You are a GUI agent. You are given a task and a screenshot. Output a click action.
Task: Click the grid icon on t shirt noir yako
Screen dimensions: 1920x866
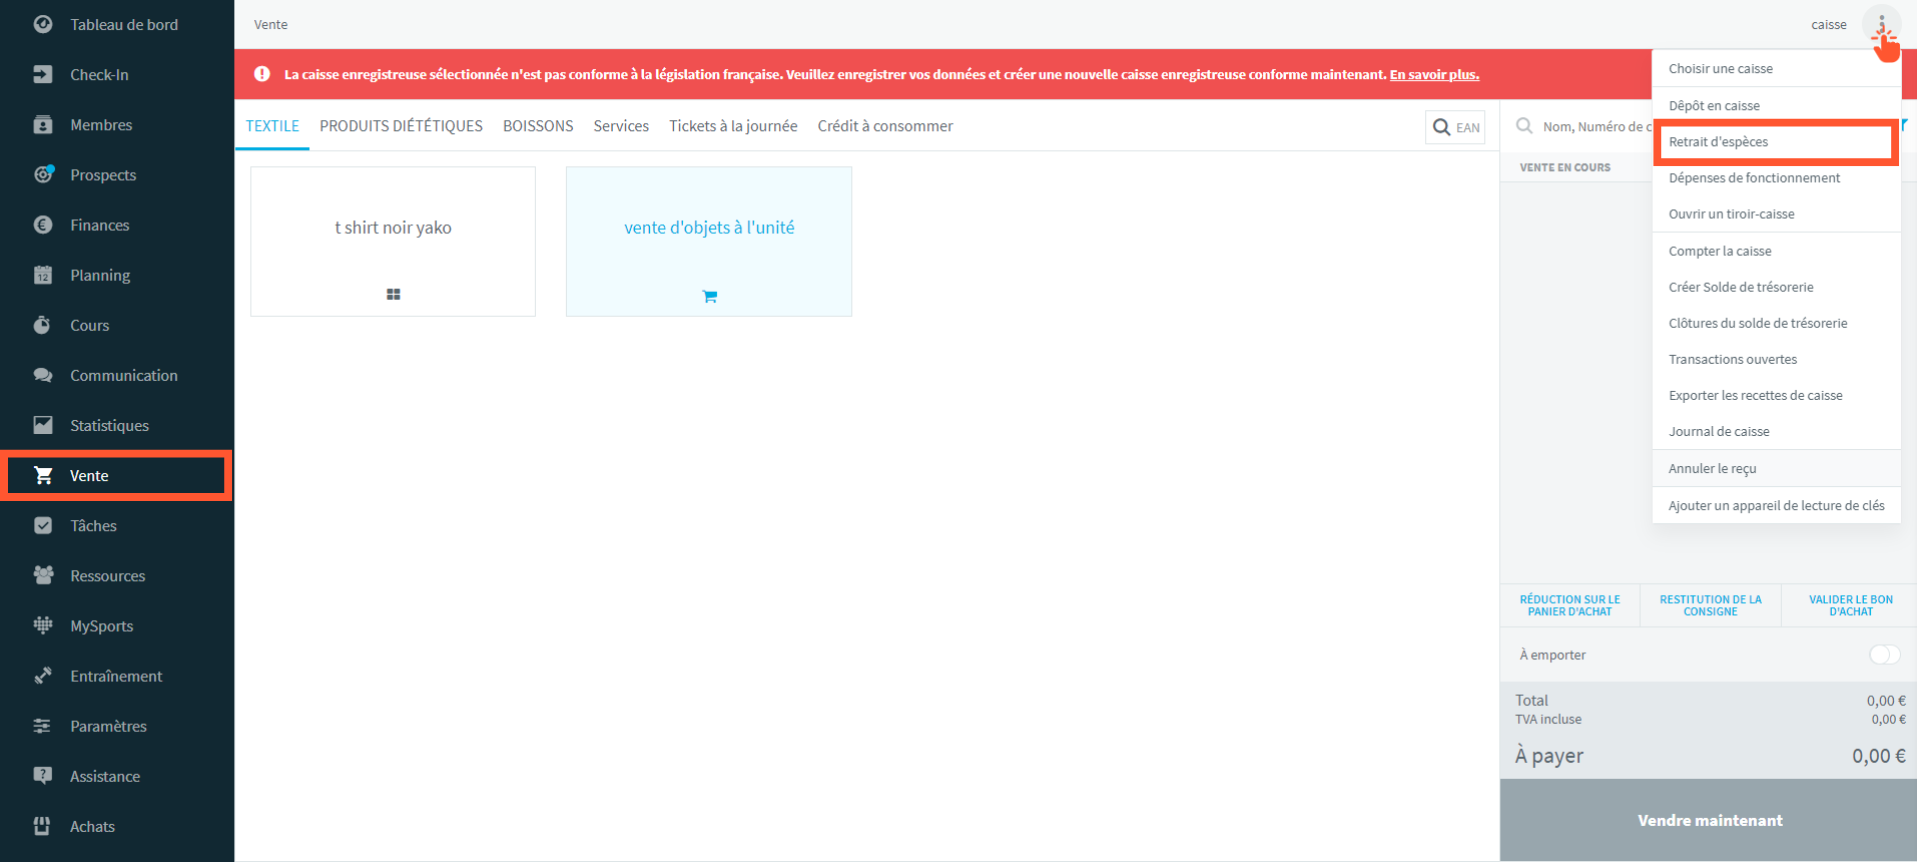pos(393,294)
